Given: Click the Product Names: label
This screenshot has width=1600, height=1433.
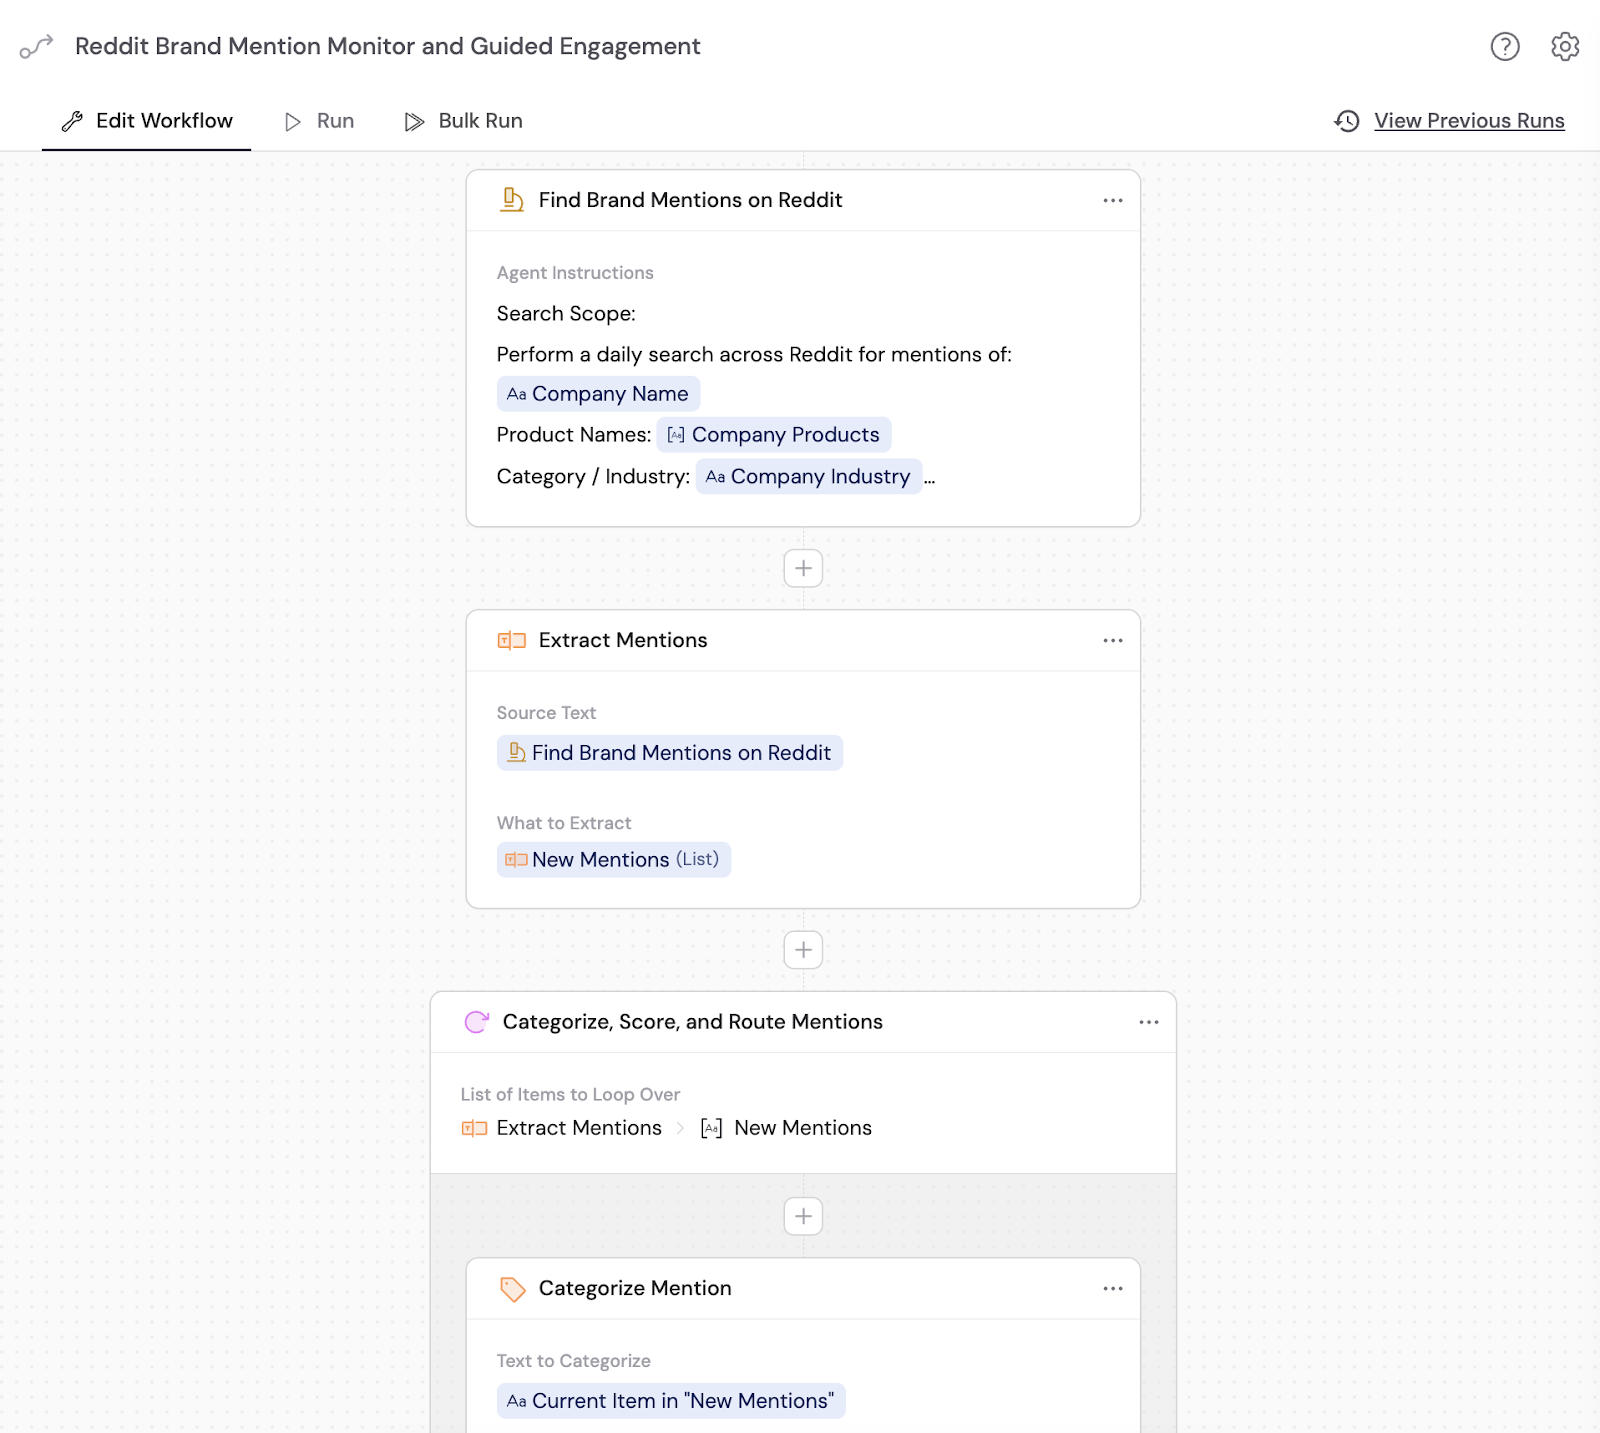Looking at the screenshot, I should [x=574, y=435].
